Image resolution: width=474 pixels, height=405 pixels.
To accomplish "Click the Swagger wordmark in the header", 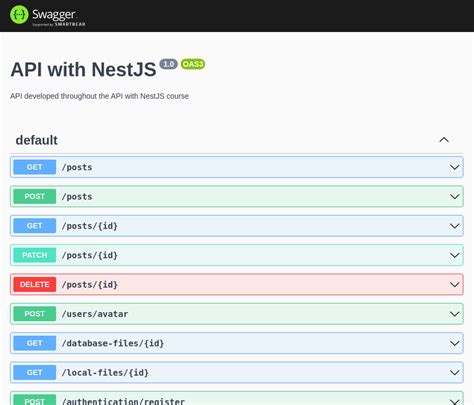I will (x=54, y=14).
